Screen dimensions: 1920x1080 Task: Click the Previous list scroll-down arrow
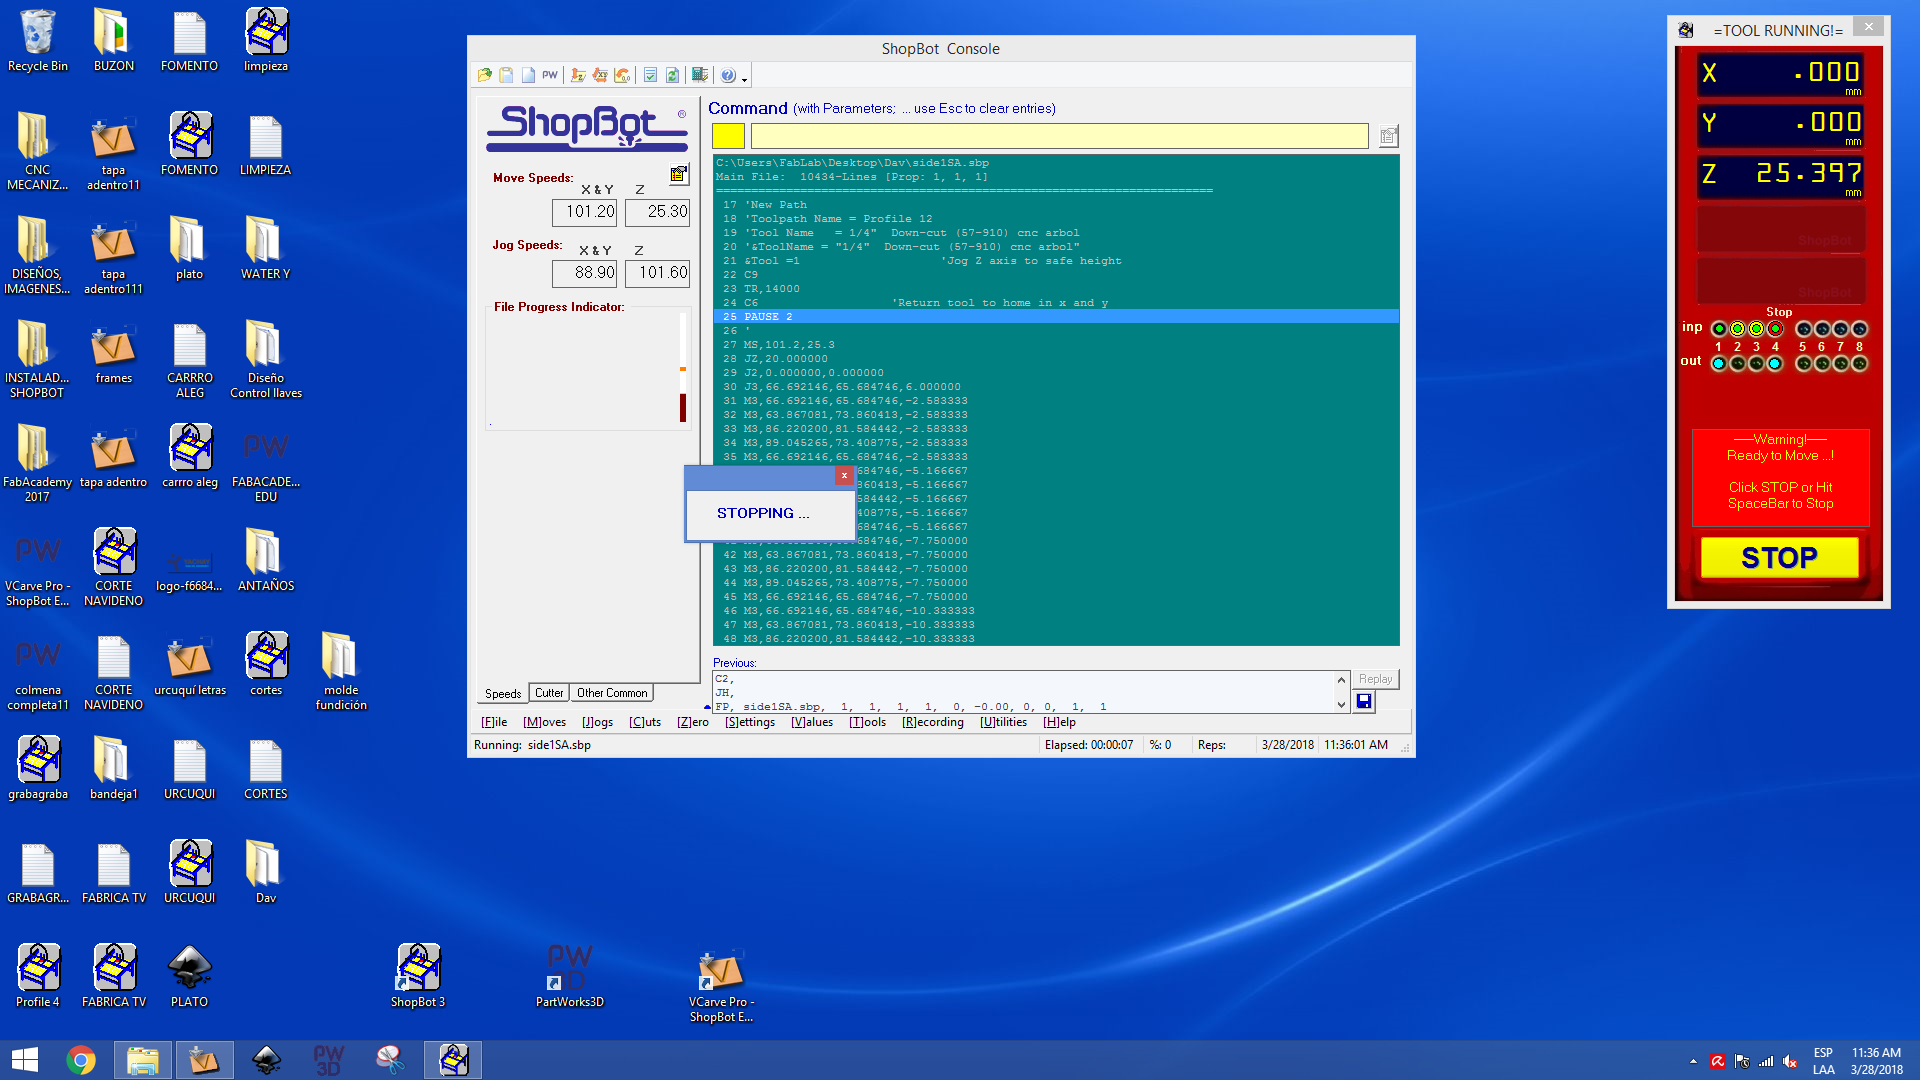(x=1341, y=705)
